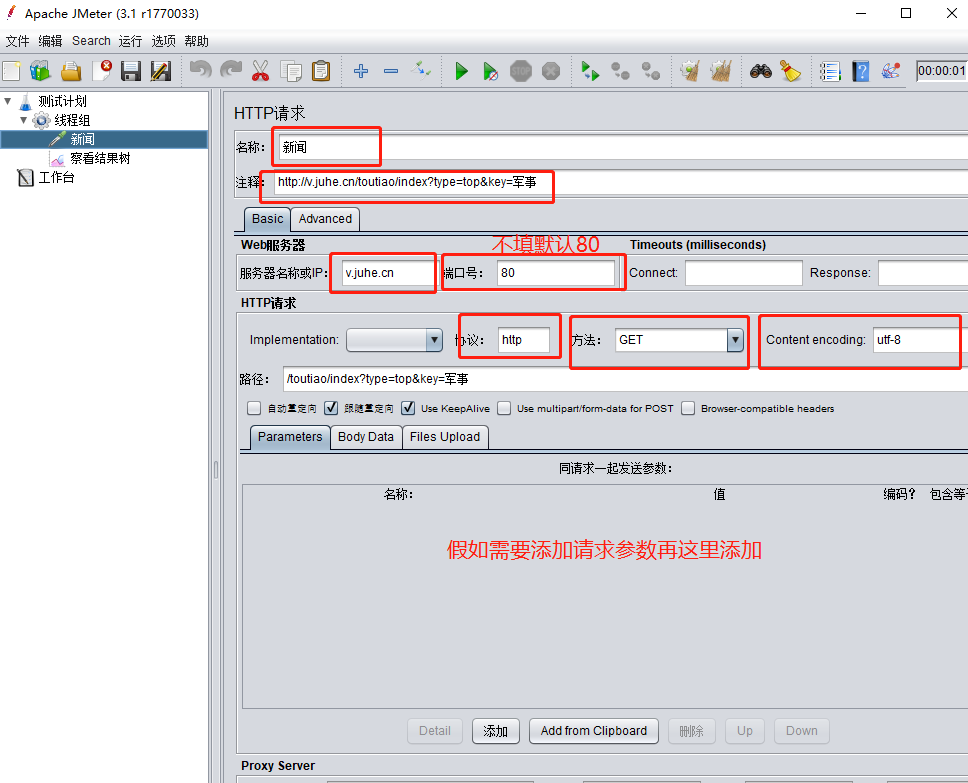
Task: Click the 添加 button
Action: click(496, 731)
